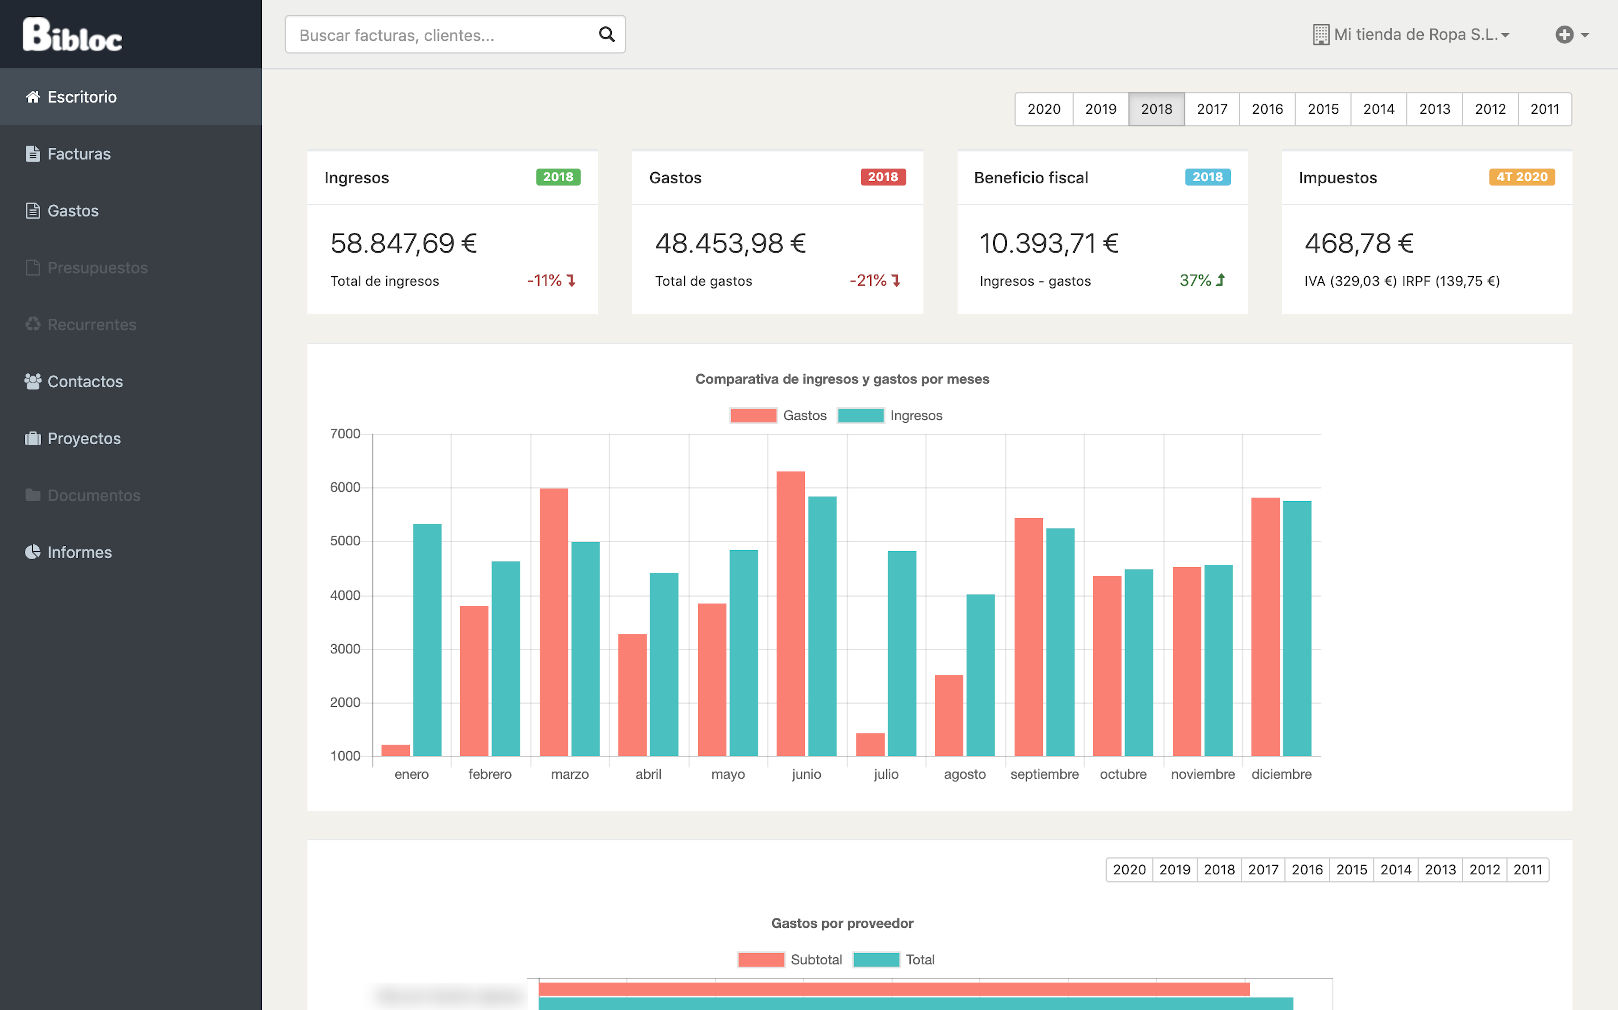Focus the Buscar facturas search field
This screenshot has height=1010, width=1618.
(x=455, y=35)
